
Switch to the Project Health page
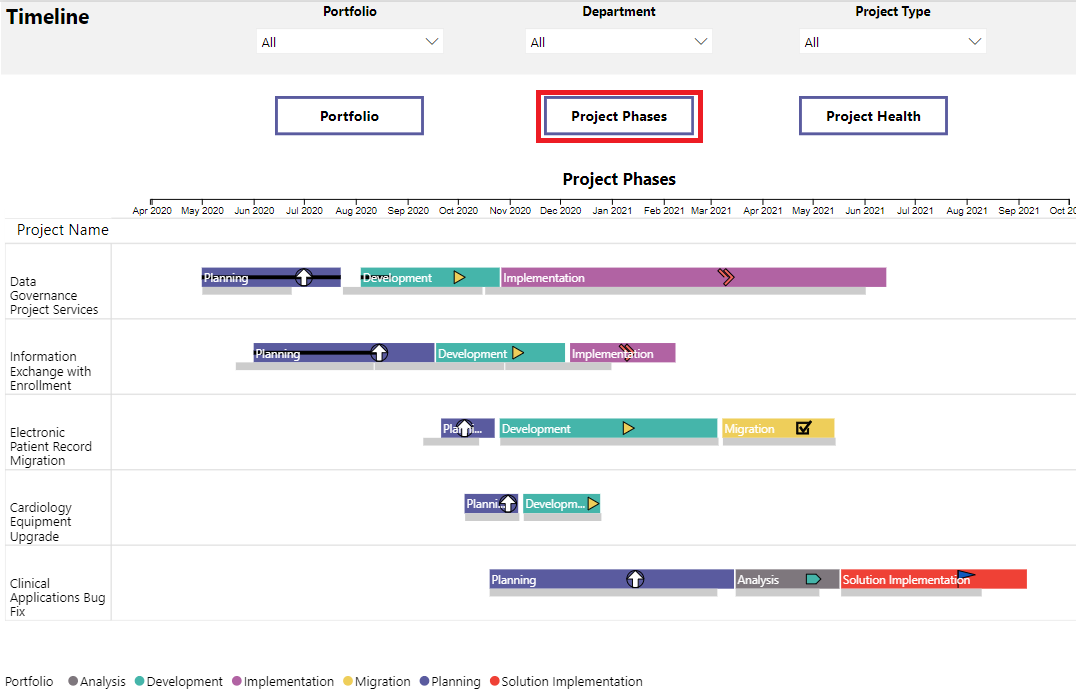click(872, 115)
